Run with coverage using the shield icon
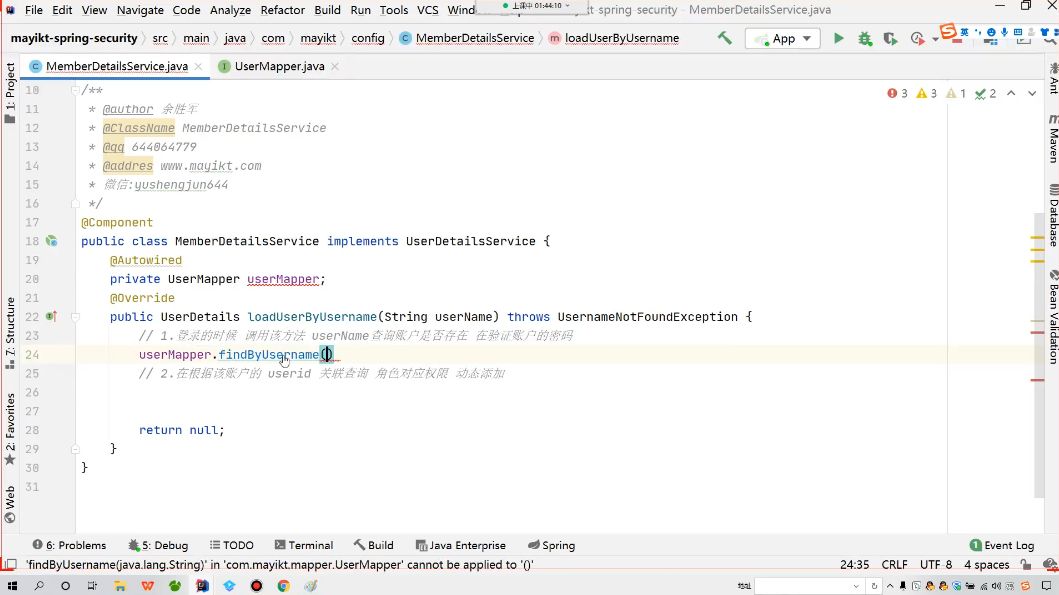The height and width of the screenshot is (595, 1059). pyautogui.click(x=890, y=38)
